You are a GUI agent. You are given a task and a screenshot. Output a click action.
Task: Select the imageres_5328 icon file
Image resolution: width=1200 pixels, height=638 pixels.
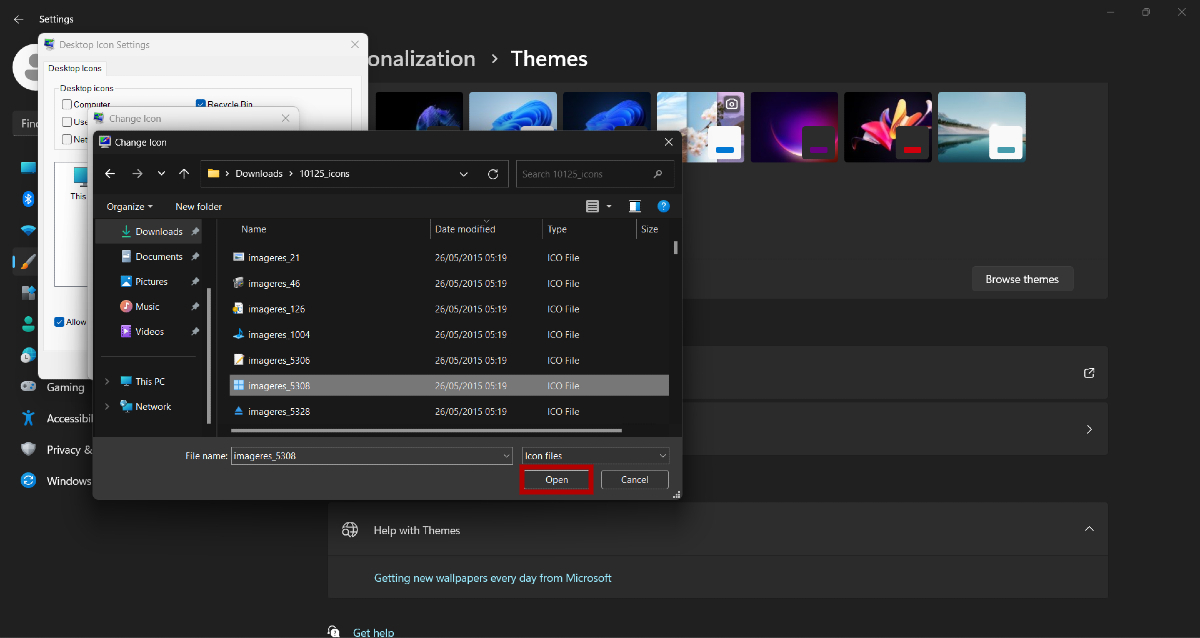(279, 412)
